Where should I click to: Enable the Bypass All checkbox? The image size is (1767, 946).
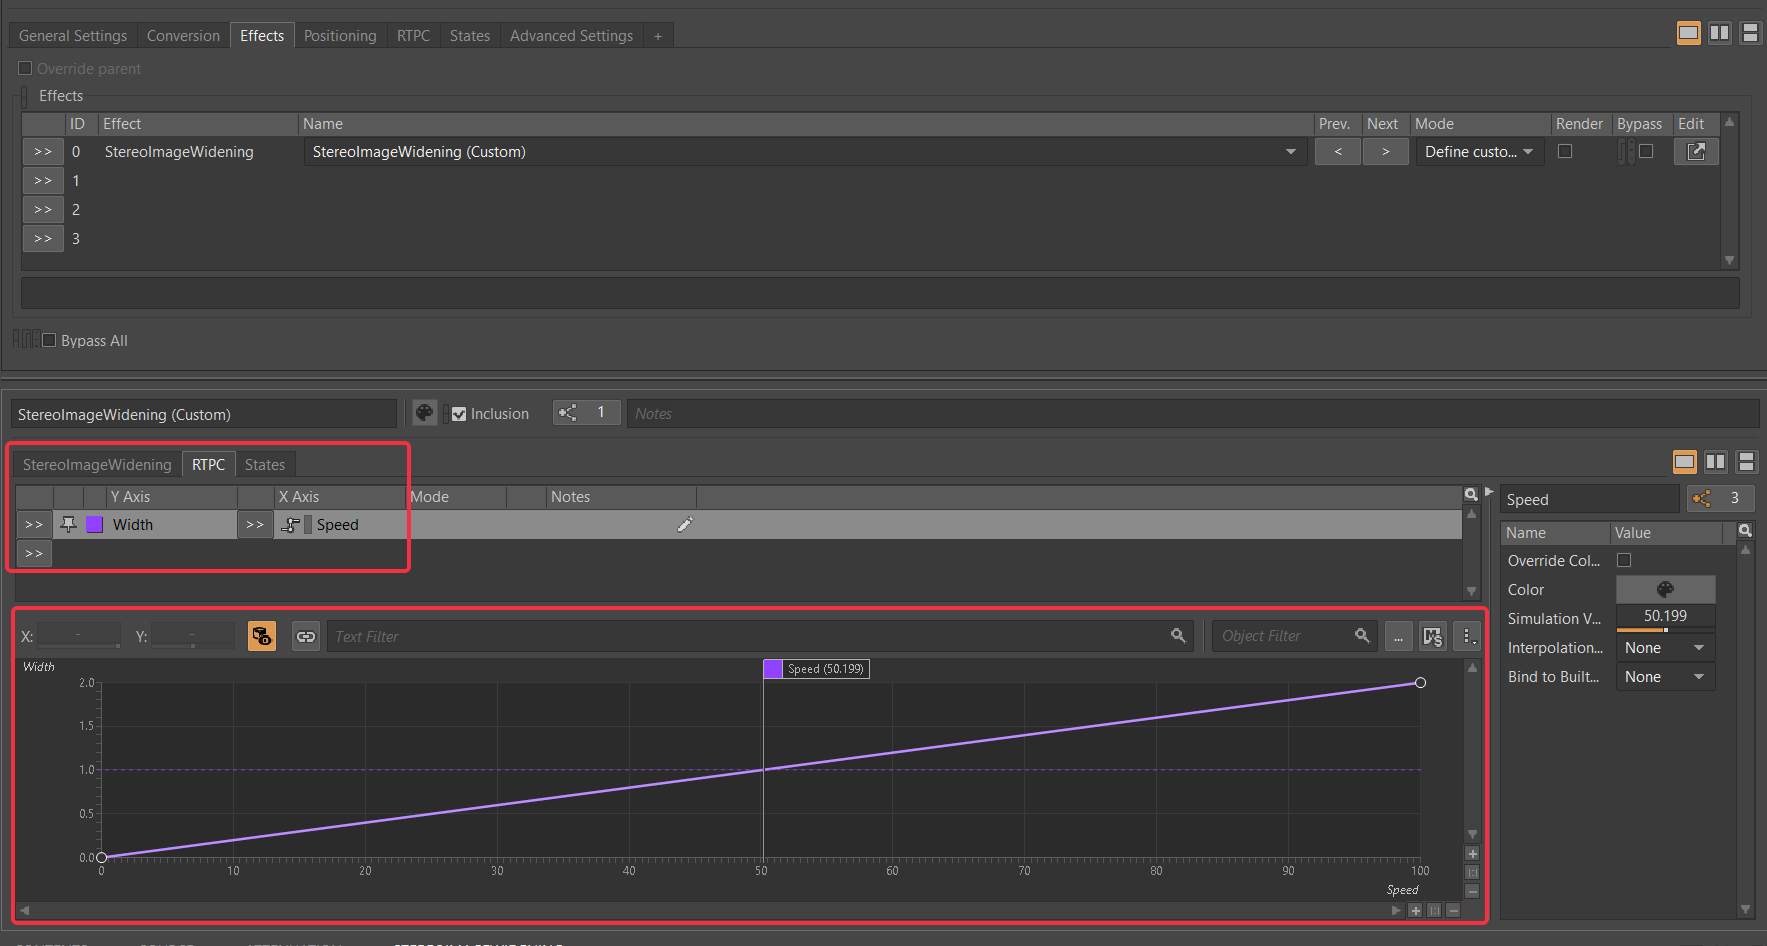[x=48, y=340]
